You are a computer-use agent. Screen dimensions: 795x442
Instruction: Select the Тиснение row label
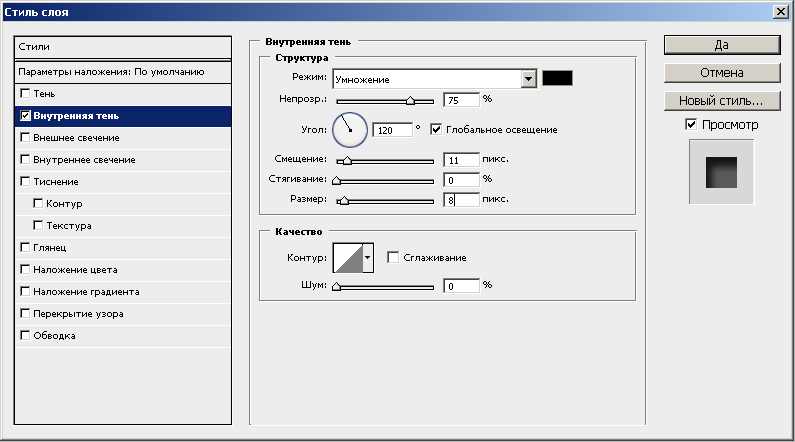[56, 181]
